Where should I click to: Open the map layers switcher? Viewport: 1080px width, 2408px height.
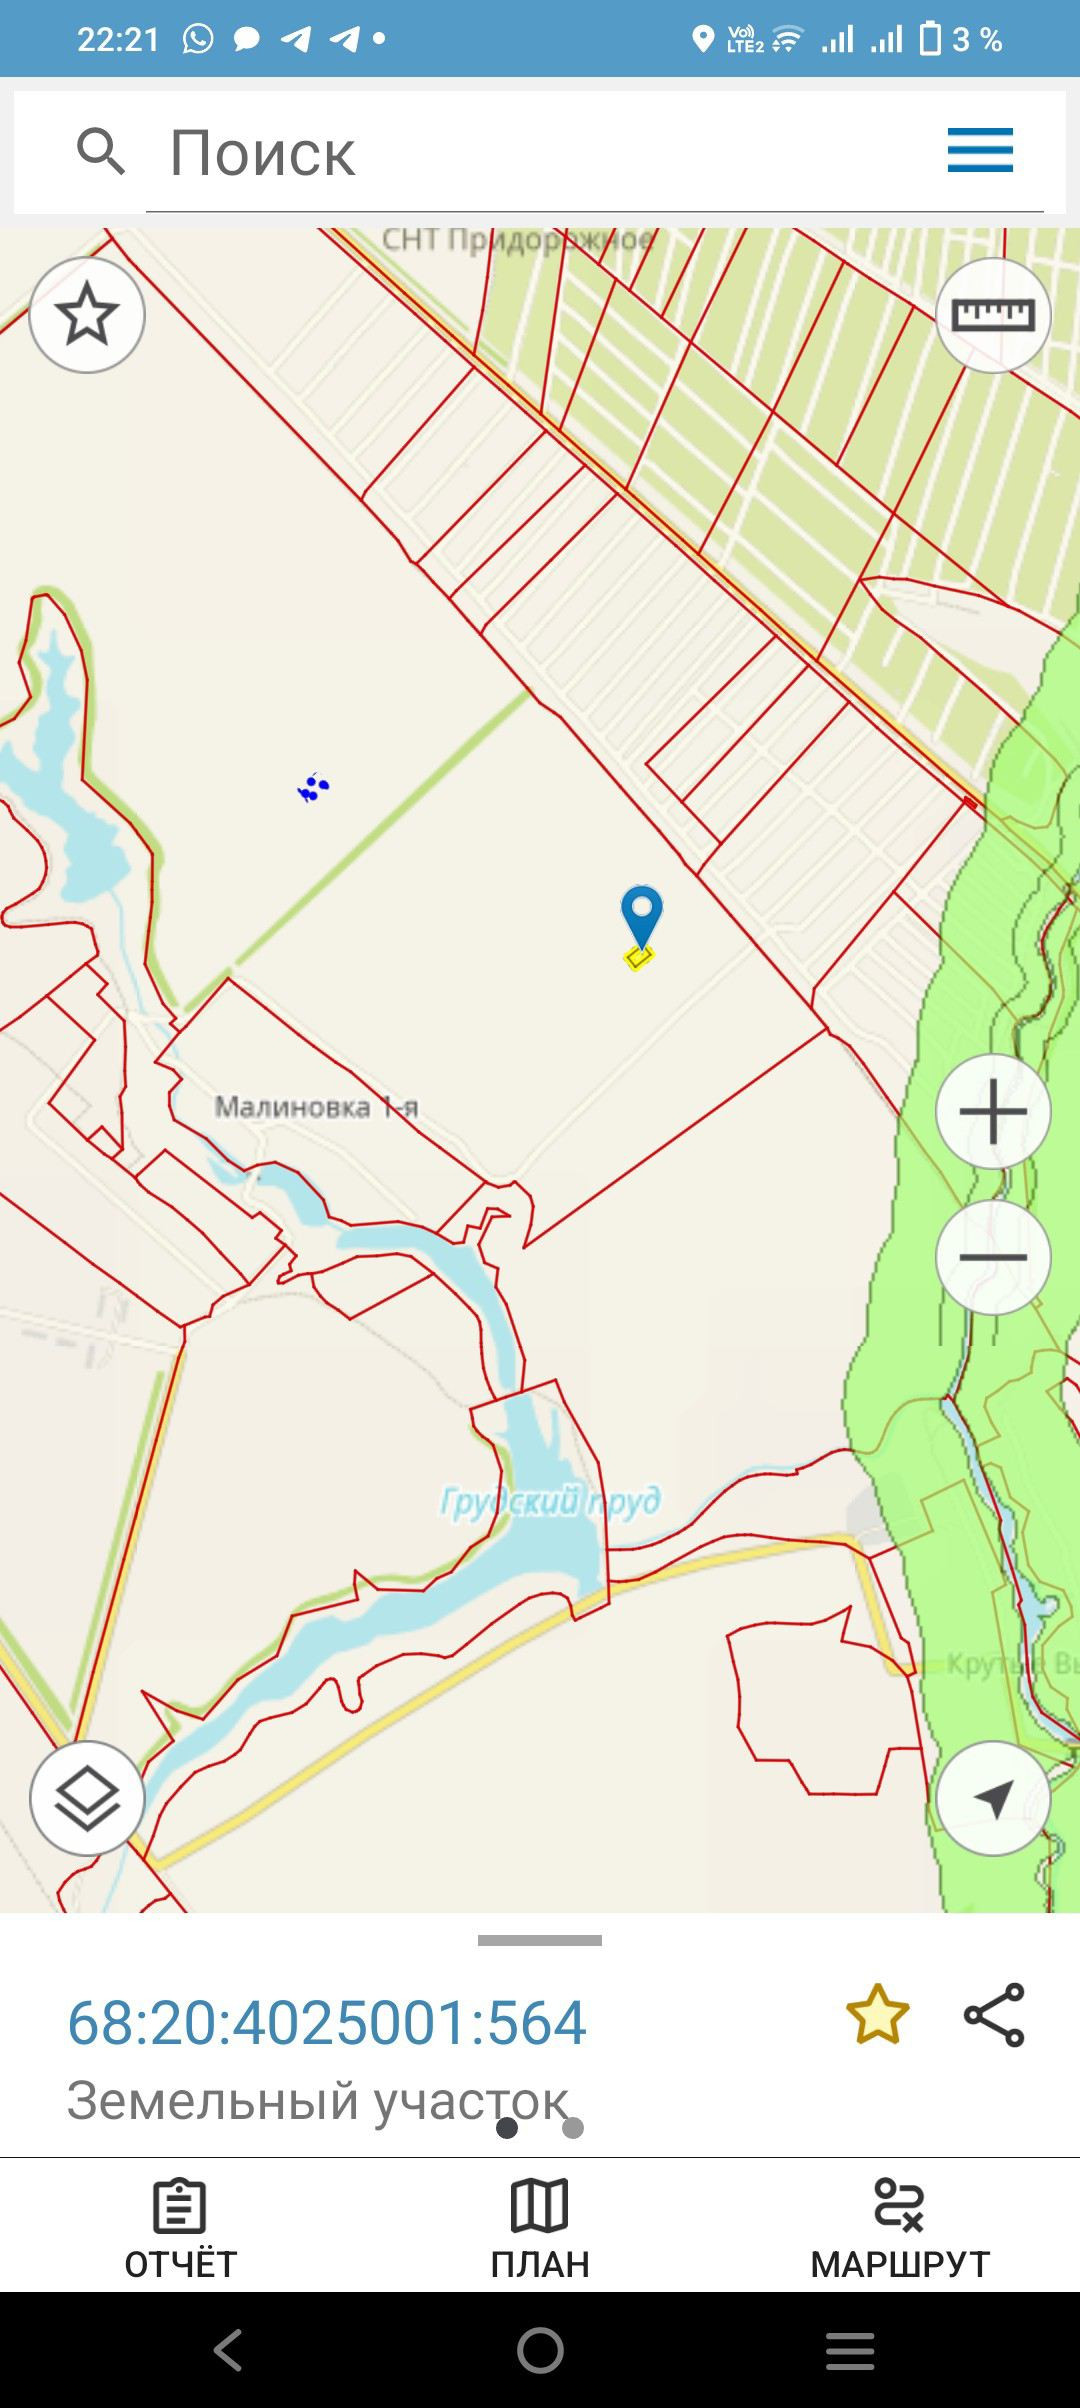(87, 1798)
